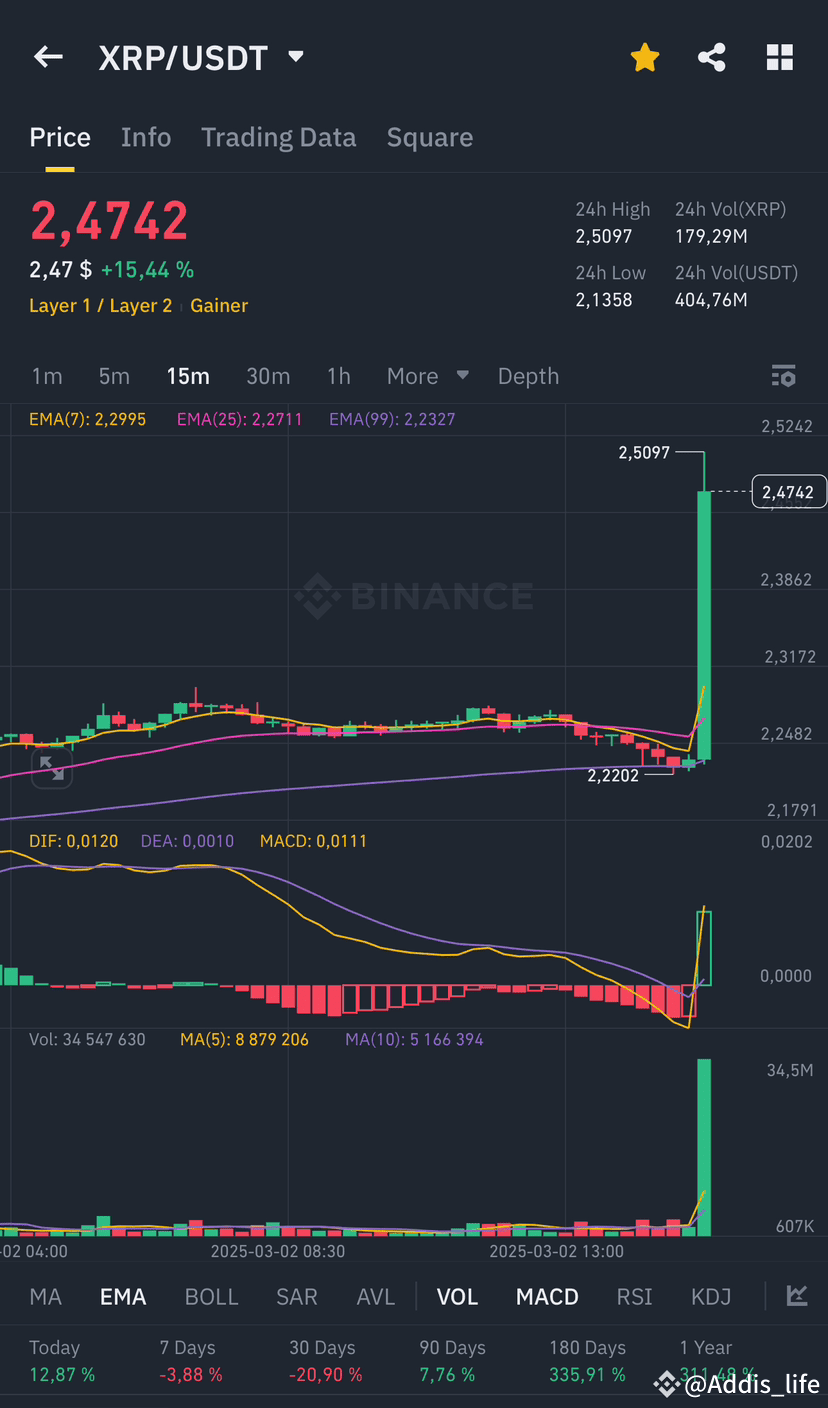Click the 2,2202 low marker on chart

(613, 775)
